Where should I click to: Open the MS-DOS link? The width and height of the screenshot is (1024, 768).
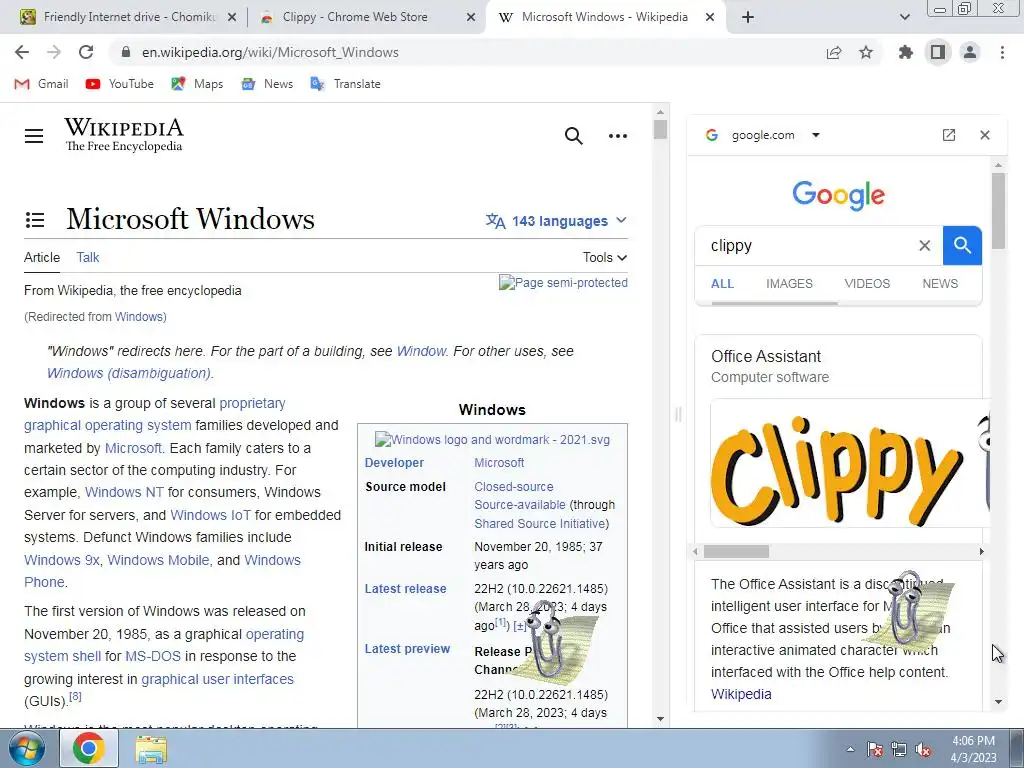point(153,656)
